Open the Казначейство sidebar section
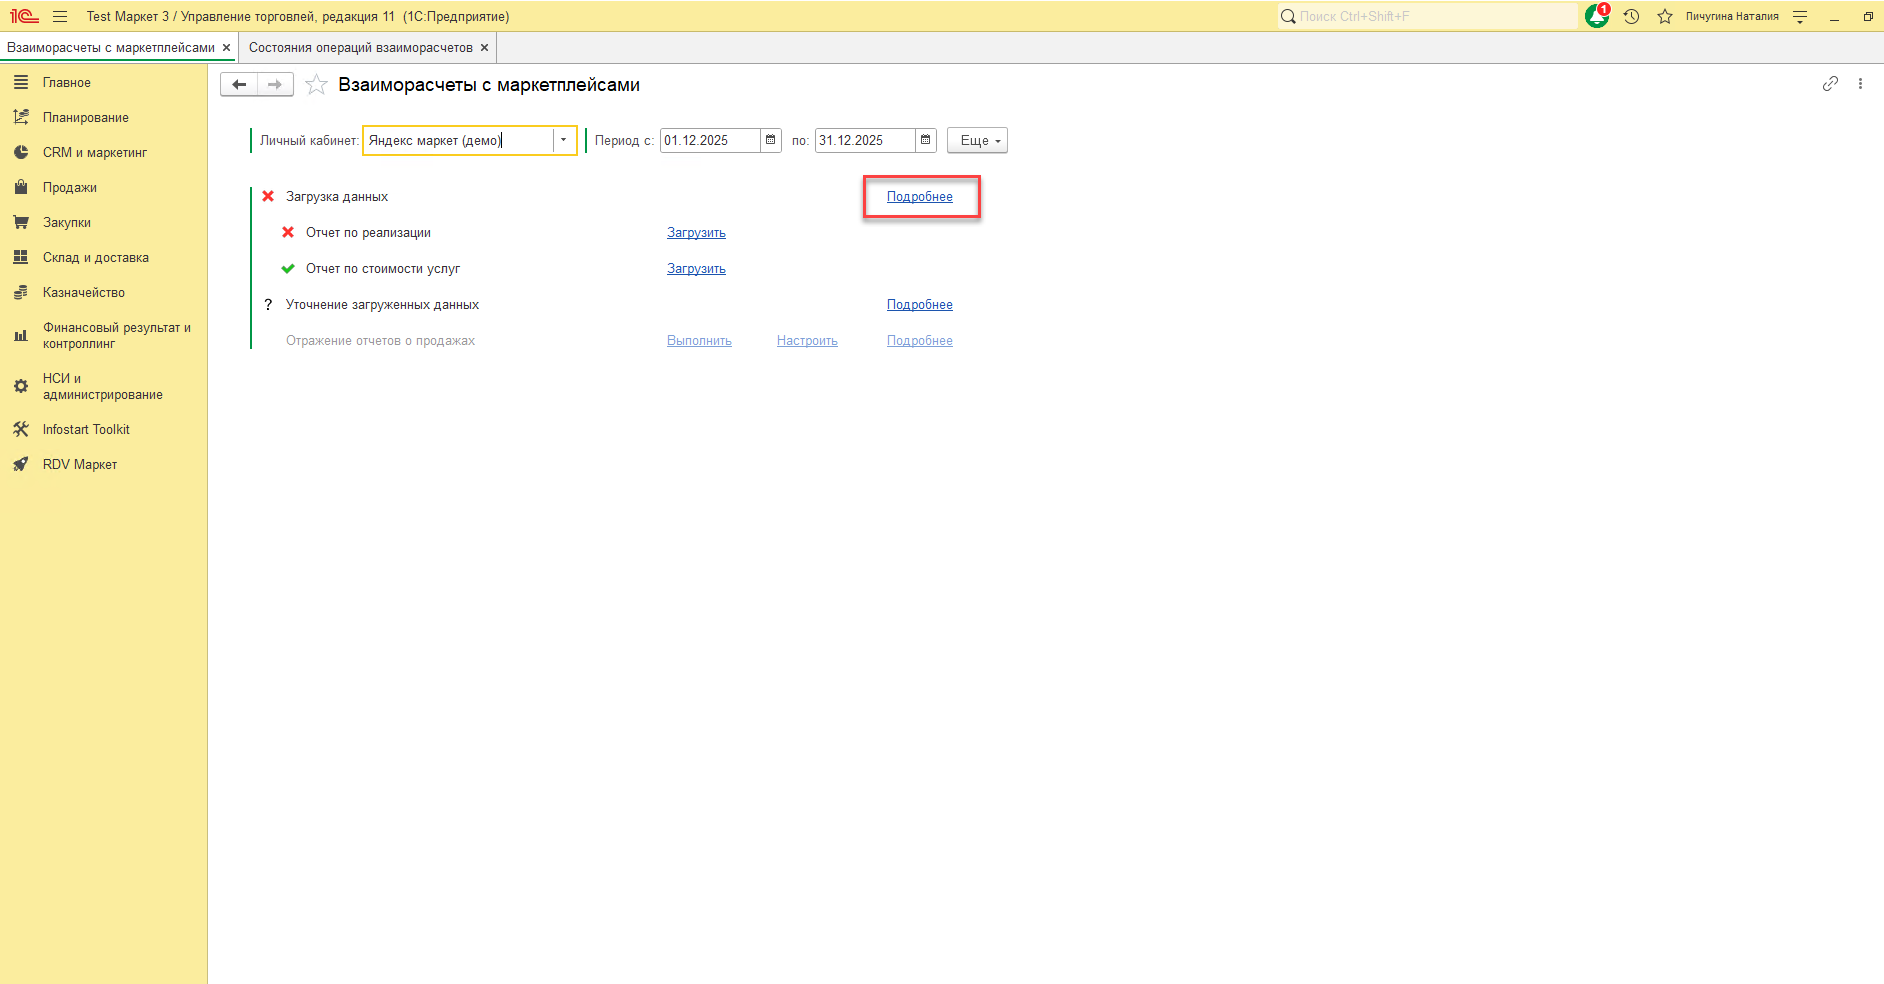 [84, 293]
